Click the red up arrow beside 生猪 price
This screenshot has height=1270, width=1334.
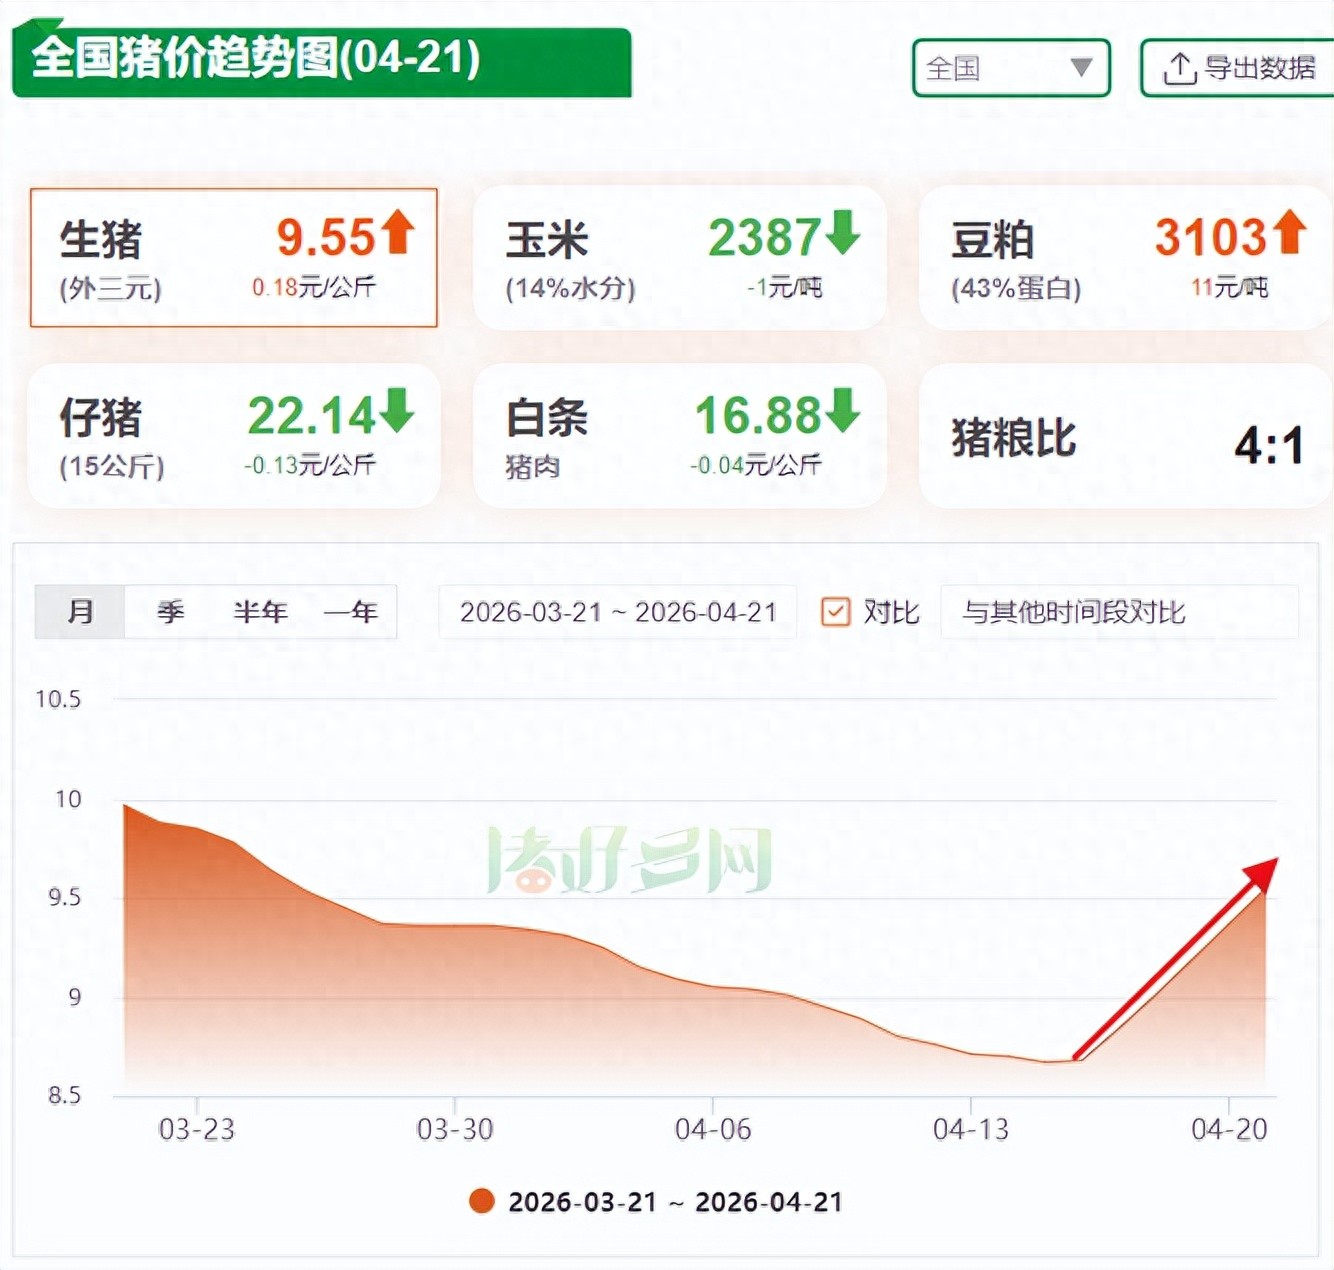click(x=398, y=232)
